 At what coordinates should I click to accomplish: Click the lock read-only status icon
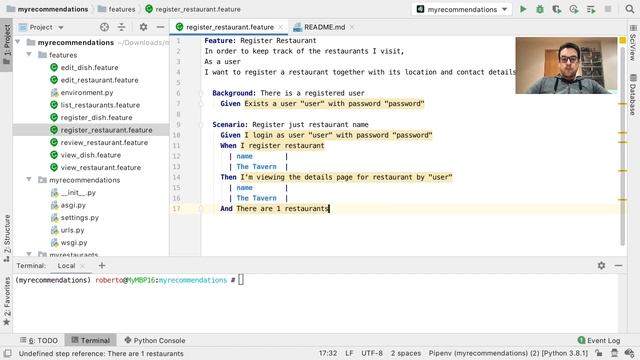click(x=599, y=353)
